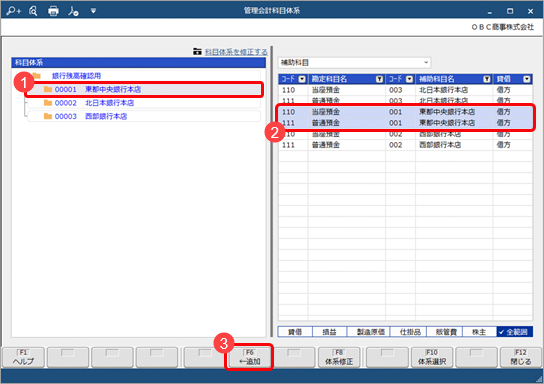The width and height of the screenshot is (544, 384).
Task: Select tree item 00001 東都中央銀行本店
Action: click(144, 89)
